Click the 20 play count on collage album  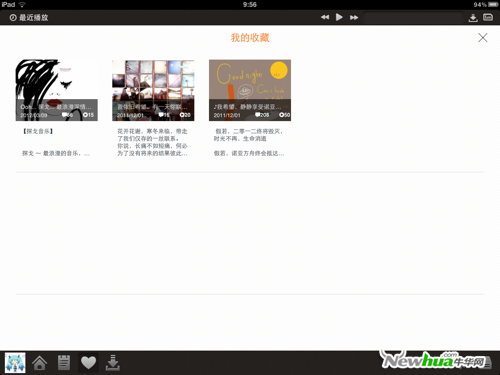(x=185, y=115)
